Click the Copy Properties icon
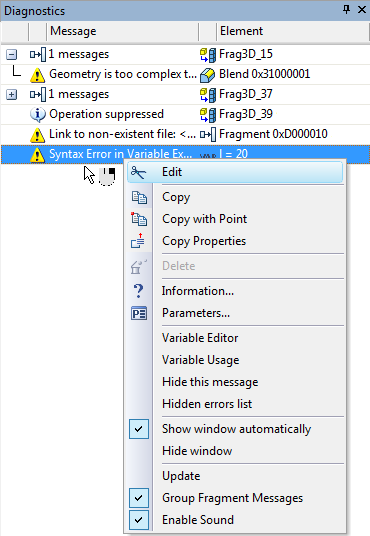This screenshot has height=536, width=370. point(138,241)
